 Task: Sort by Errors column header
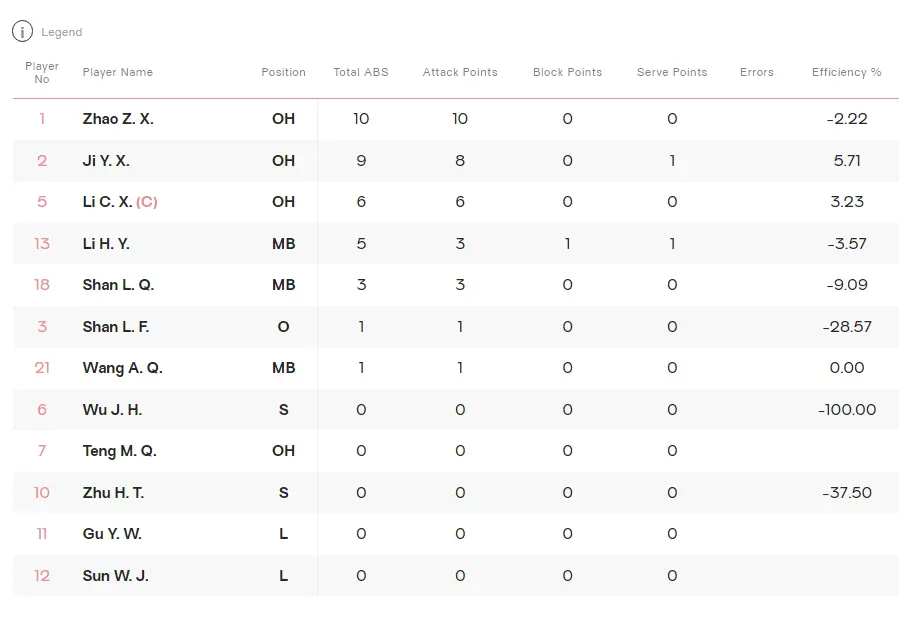click(x=757, y=72)
